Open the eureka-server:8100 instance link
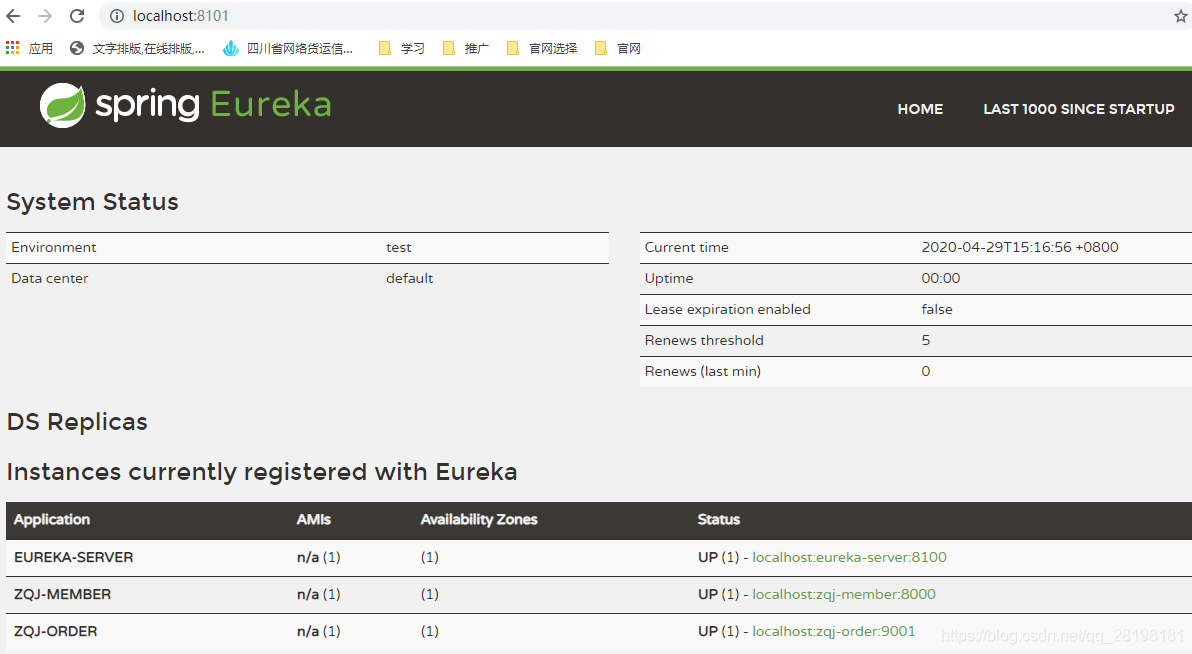The width and height of the screenshot is (1192, 654). [849, 557]
